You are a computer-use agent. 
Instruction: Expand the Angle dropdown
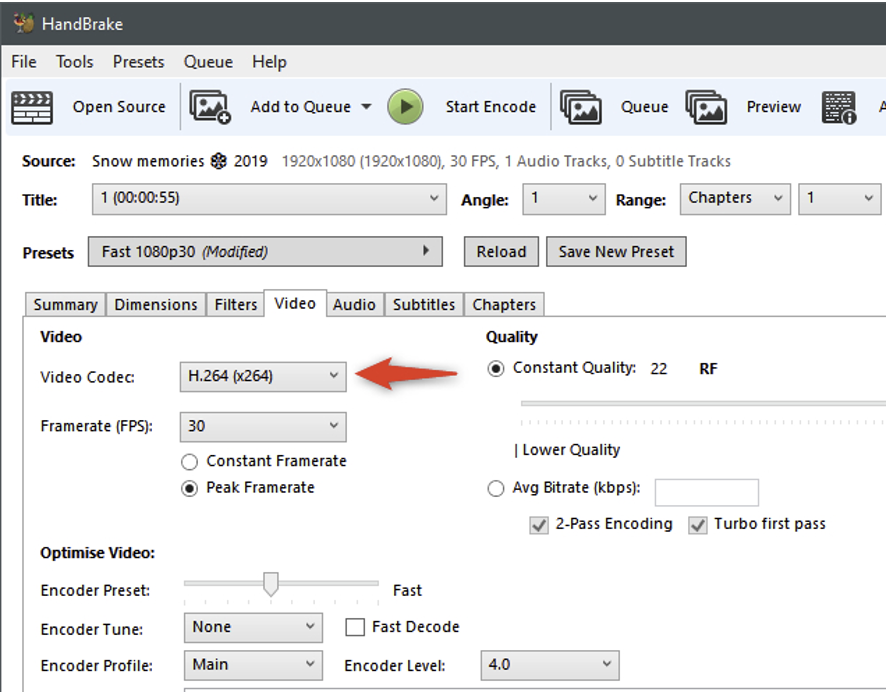pos(563,198)
